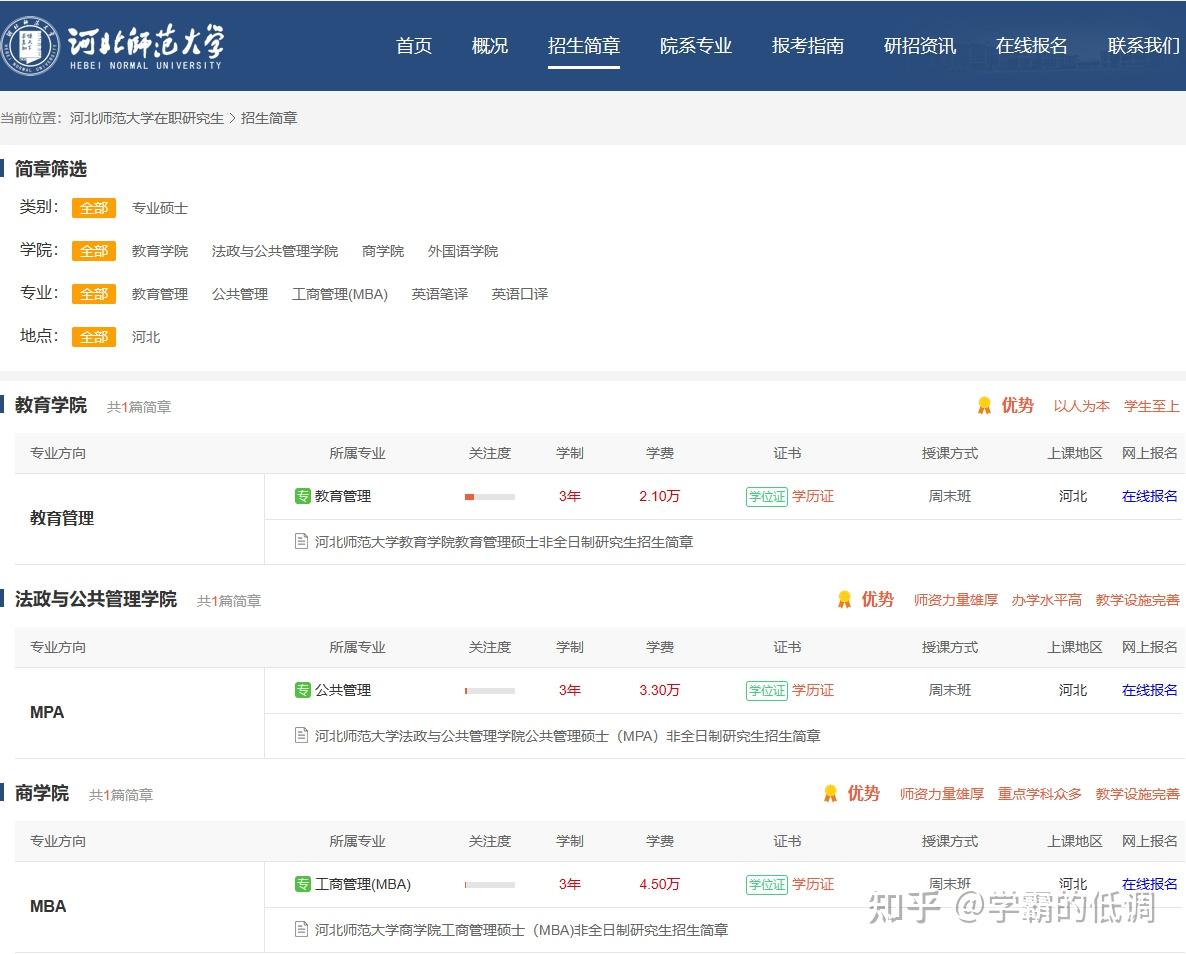This screenshot has width=1186, height=954.
Task: Click 学位证 badge in 公共管理 row
Action: click(x=767, y=690)
